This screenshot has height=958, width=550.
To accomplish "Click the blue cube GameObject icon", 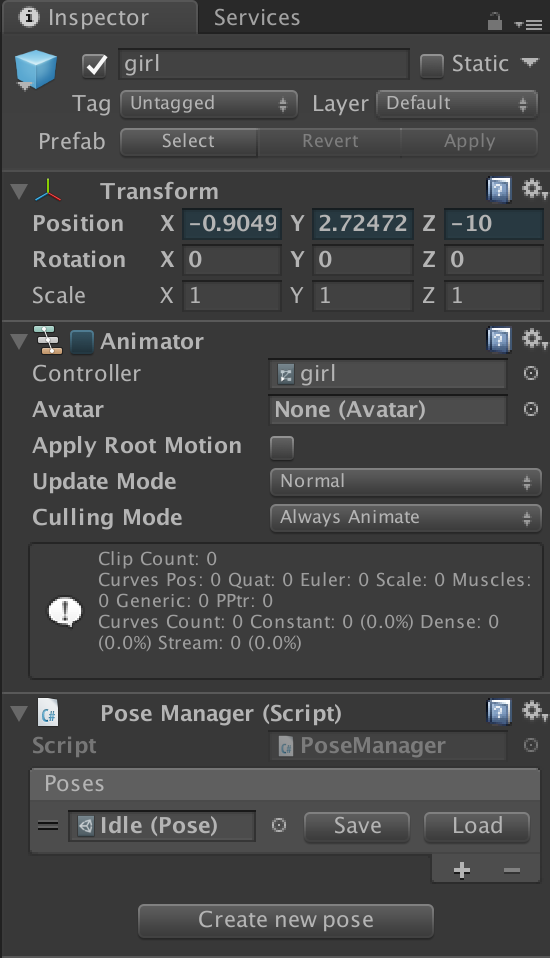I will click(x=36, y=69).
